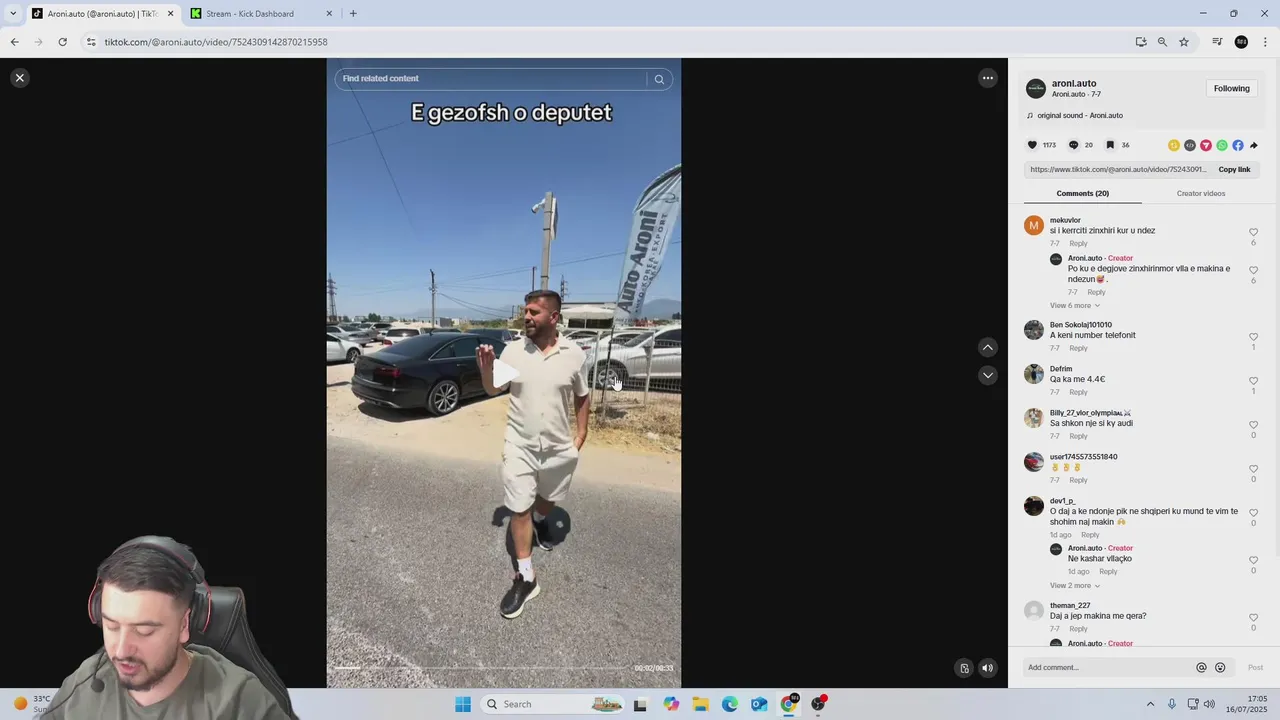Reload the TikTok page
The height and width of the screenshot is (720, 1280).
pyautogui.click(x=62, y=42)
